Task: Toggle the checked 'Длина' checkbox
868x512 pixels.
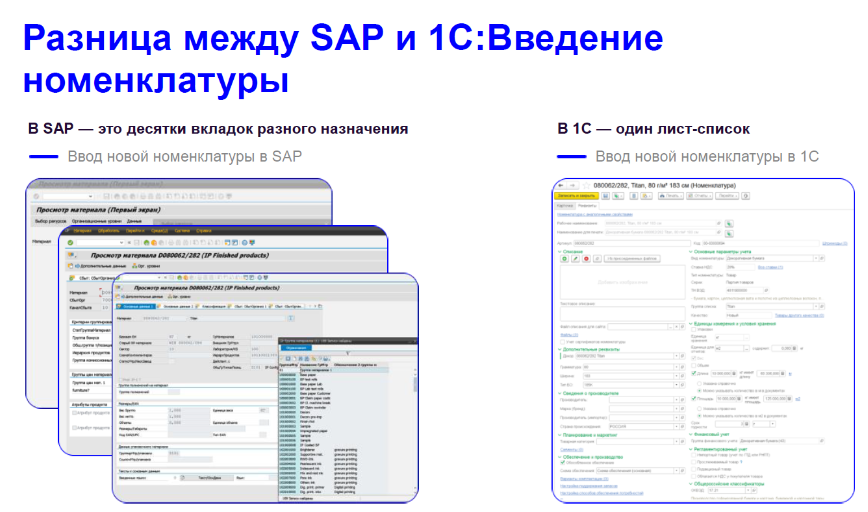Action: tap(694, 374)
